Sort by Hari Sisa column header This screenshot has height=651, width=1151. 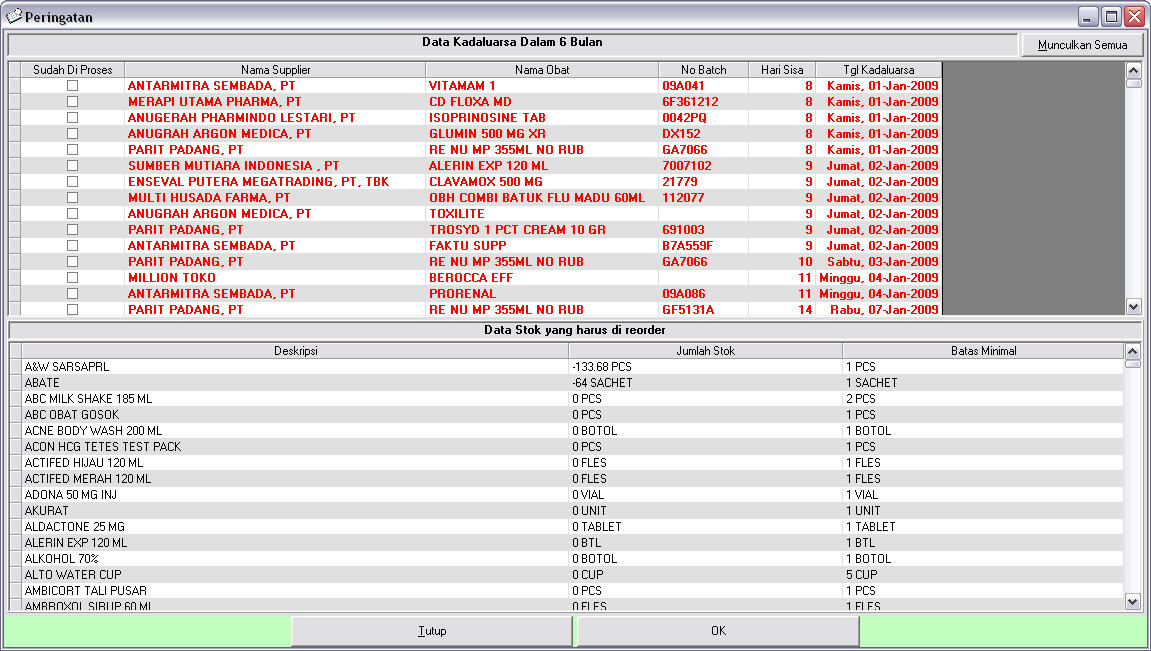point(782,70)
